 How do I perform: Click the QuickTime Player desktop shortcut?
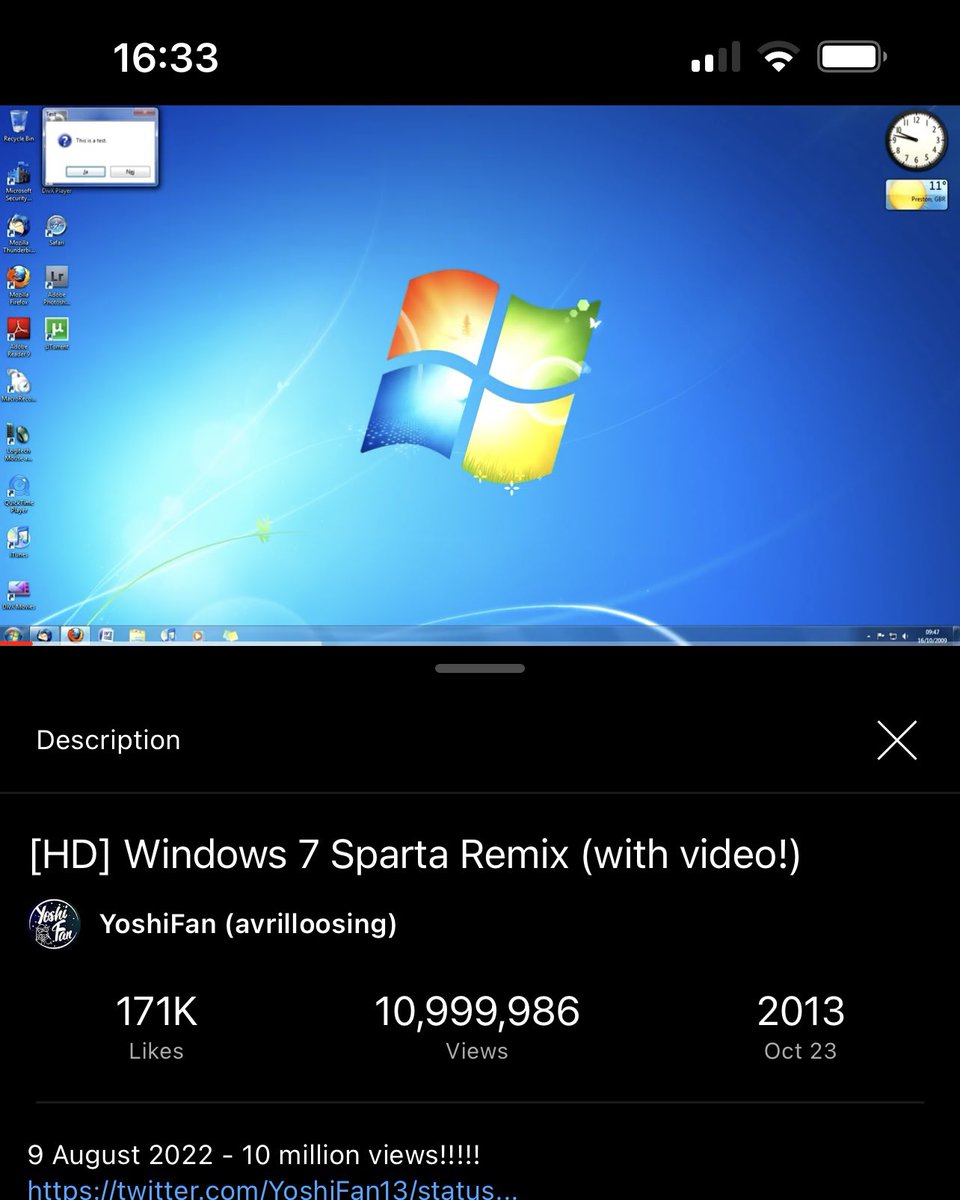pos(18,494)
